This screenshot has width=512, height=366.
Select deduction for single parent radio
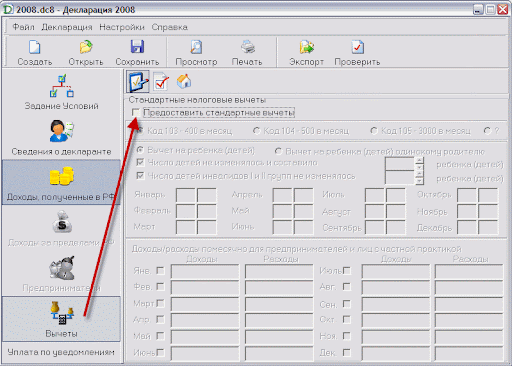pos(278,152)
